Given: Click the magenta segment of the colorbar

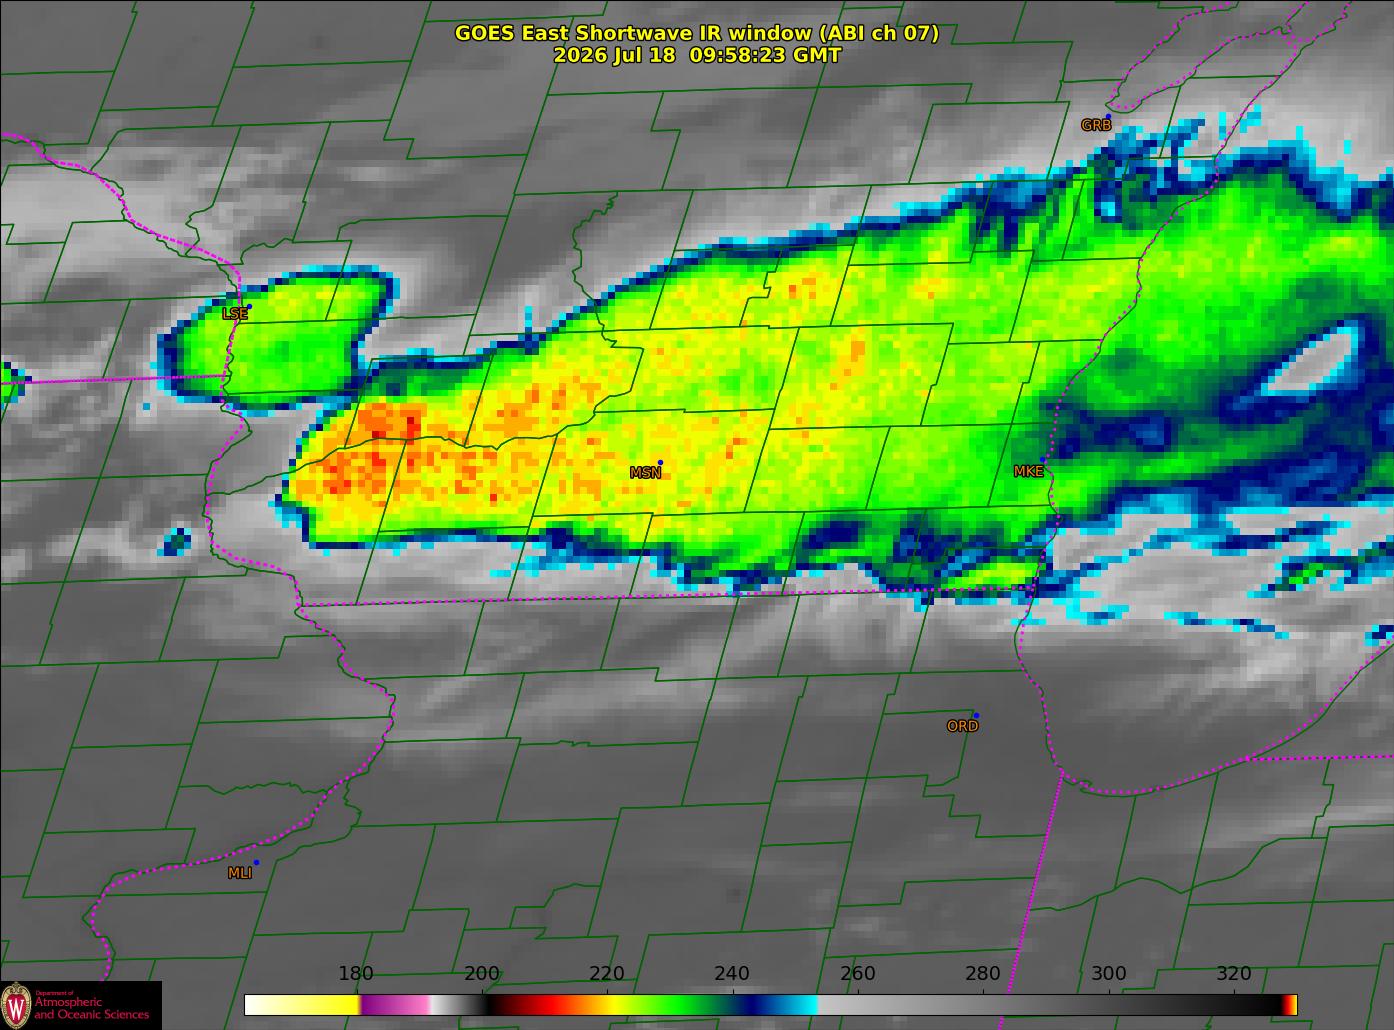Looking at the screenshot, I should [x=395, y=1005].
